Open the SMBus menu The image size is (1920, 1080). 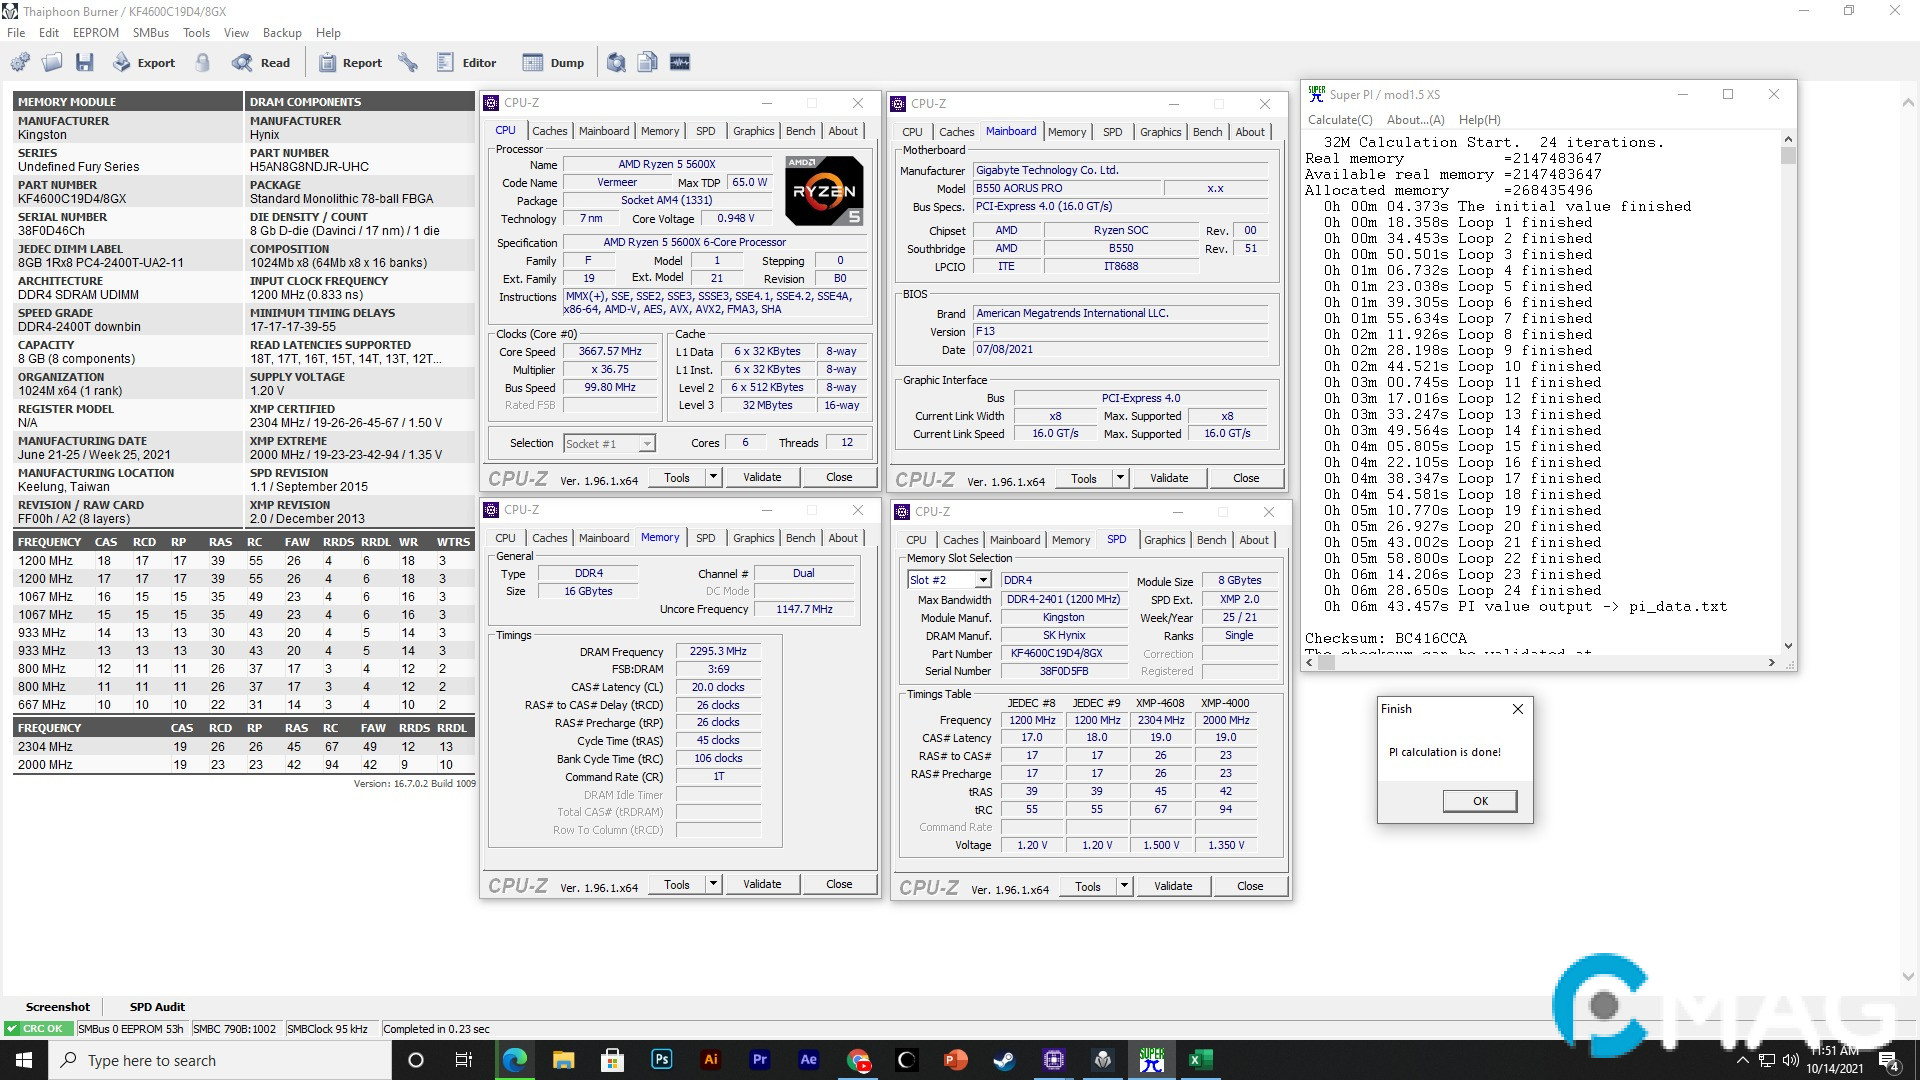pyautogui.click(x=150, y=32)
